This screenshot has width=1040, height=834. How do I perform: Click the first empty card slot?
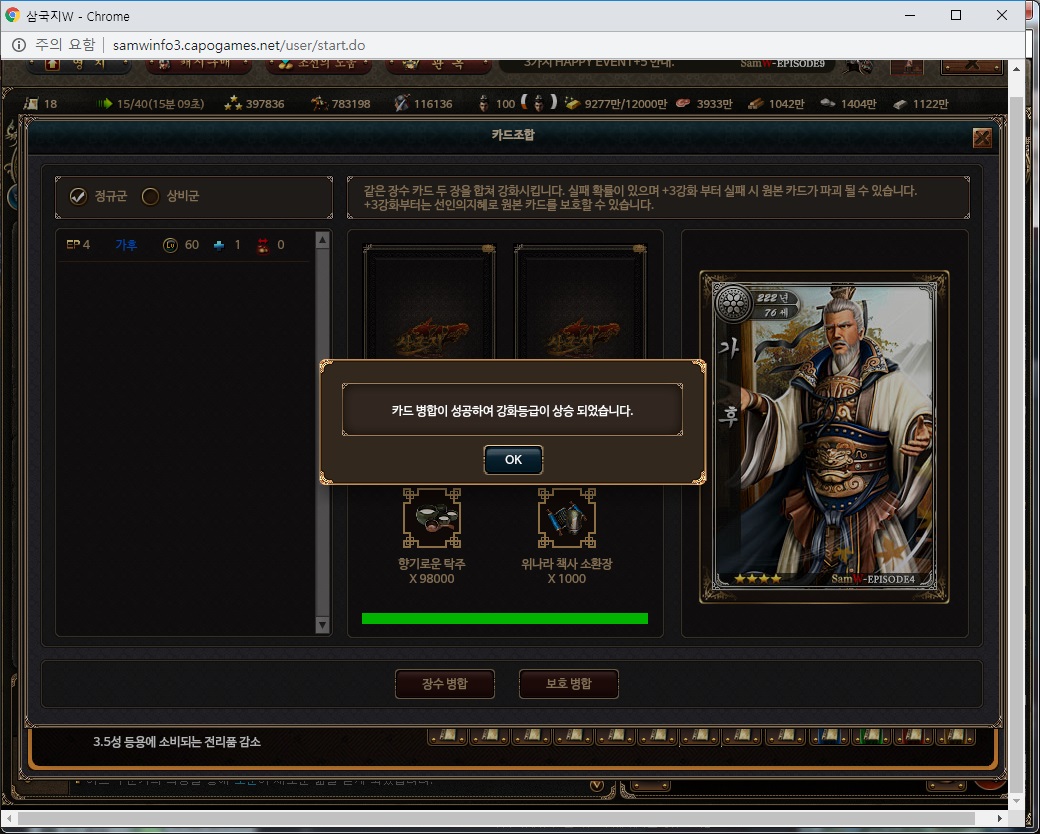(429, 302)
